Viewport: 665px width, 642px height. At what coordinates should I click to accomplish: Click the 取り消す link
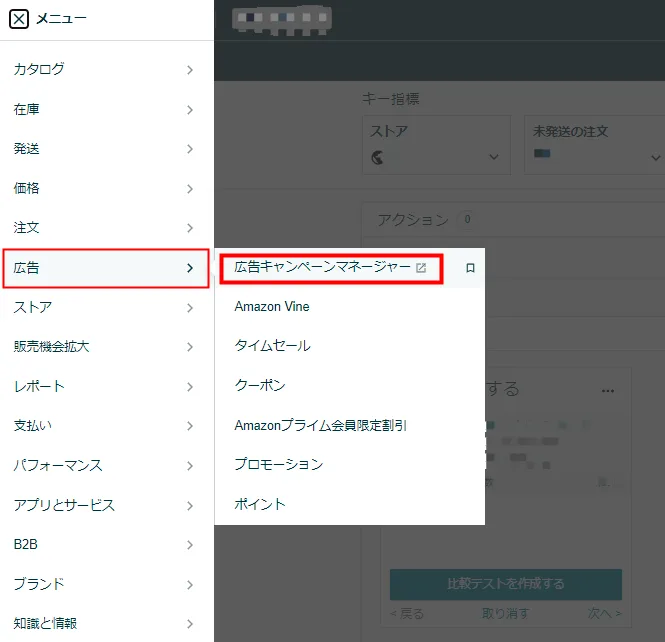click(506, 614)
